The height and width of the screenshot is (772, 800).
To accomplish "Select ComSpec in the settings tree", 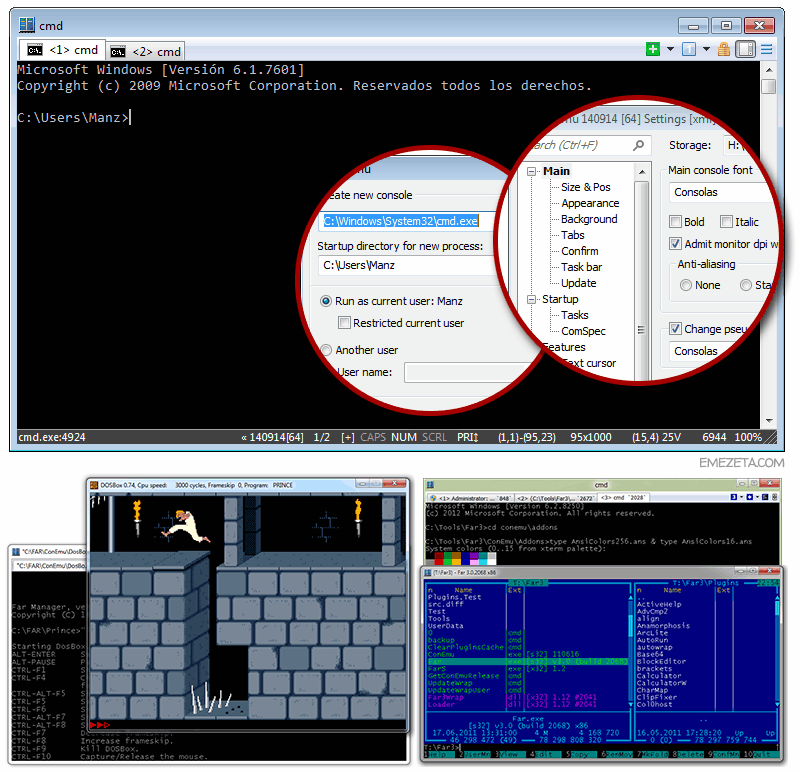I will [583, 331].
